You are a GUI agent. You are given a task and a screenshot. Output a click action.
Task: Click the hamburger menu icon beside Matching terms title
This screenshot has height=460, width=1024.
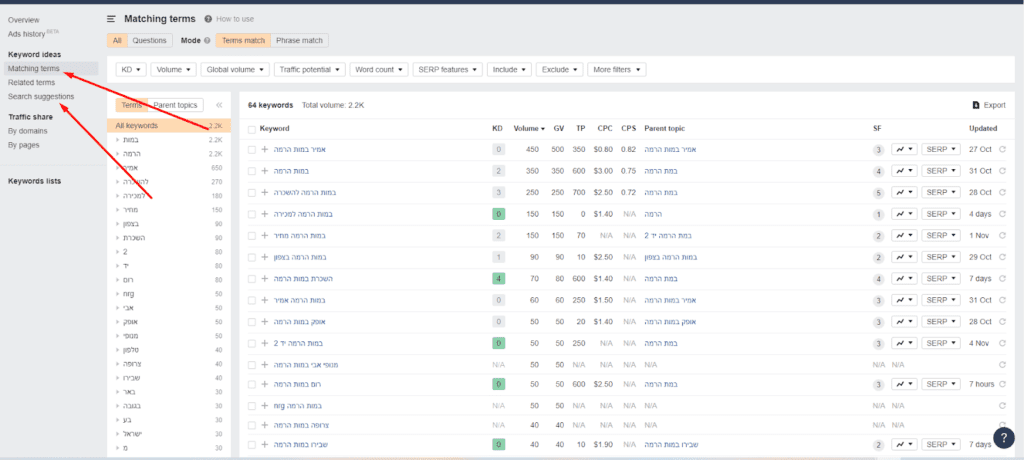coord(111,19)
